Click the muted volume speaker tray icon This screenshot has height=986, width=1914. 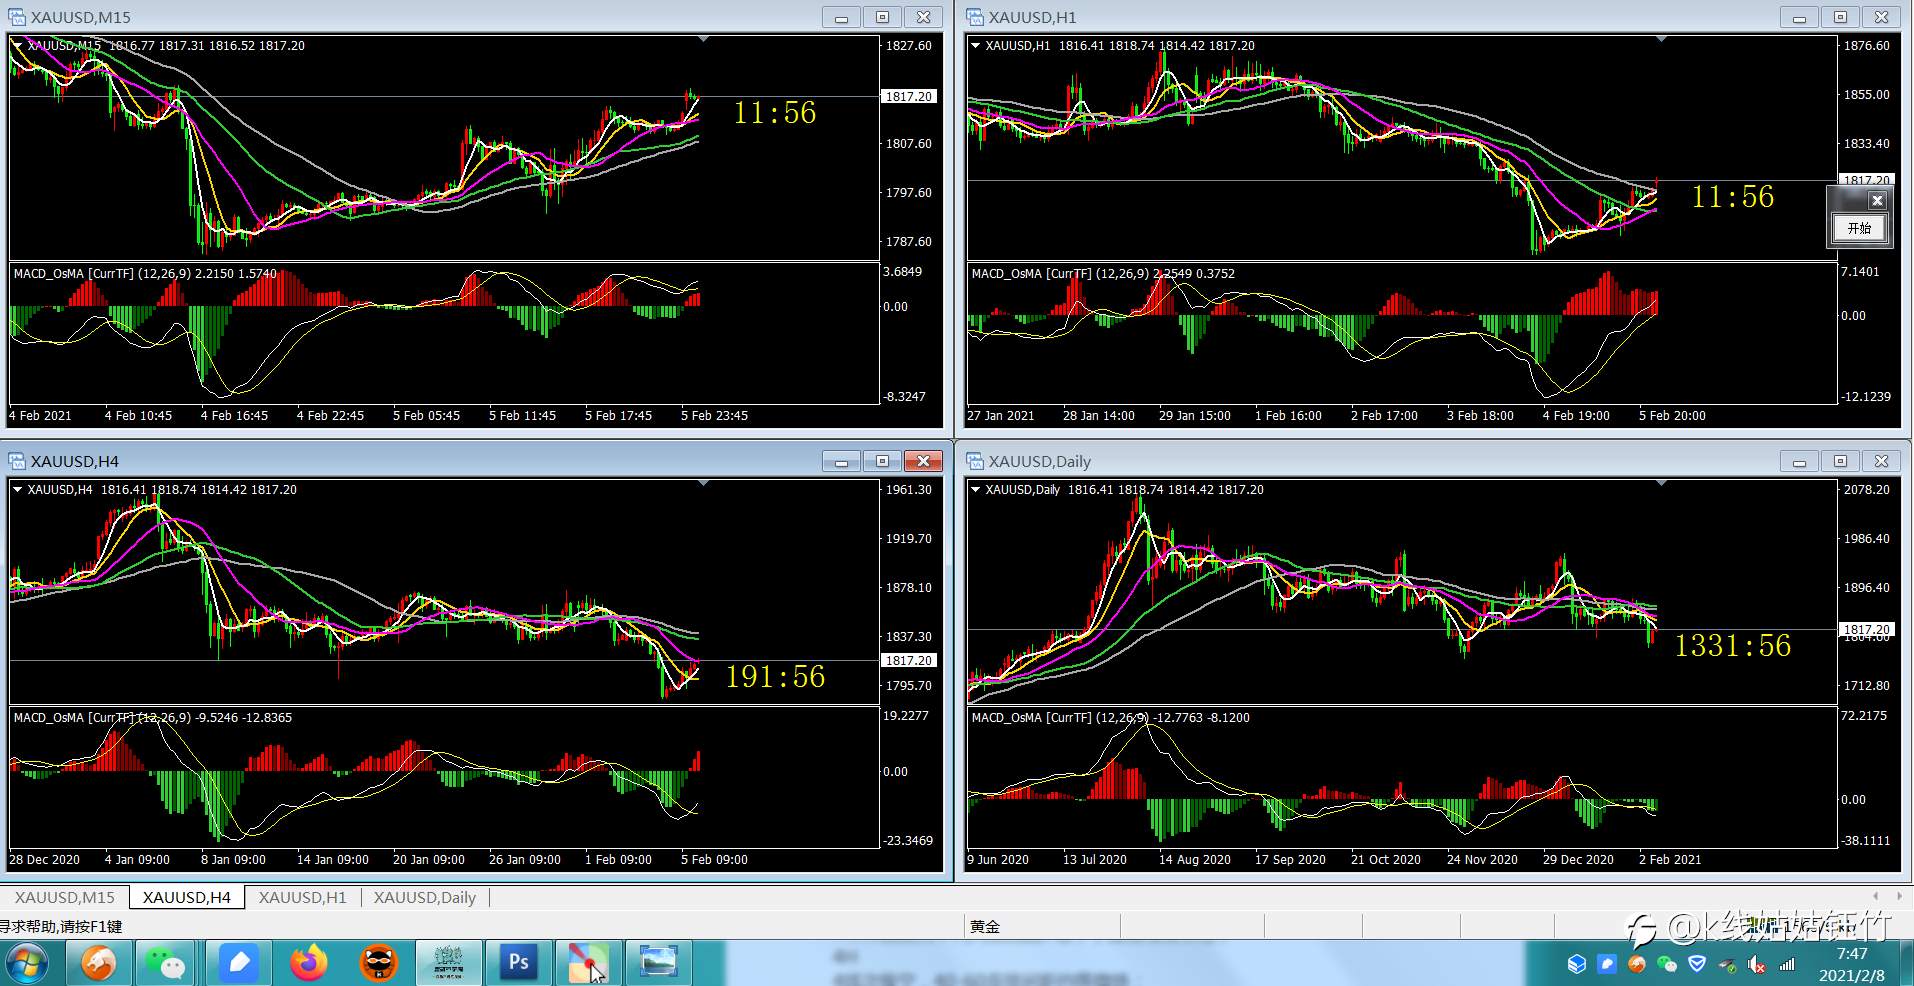[1757, 965]
